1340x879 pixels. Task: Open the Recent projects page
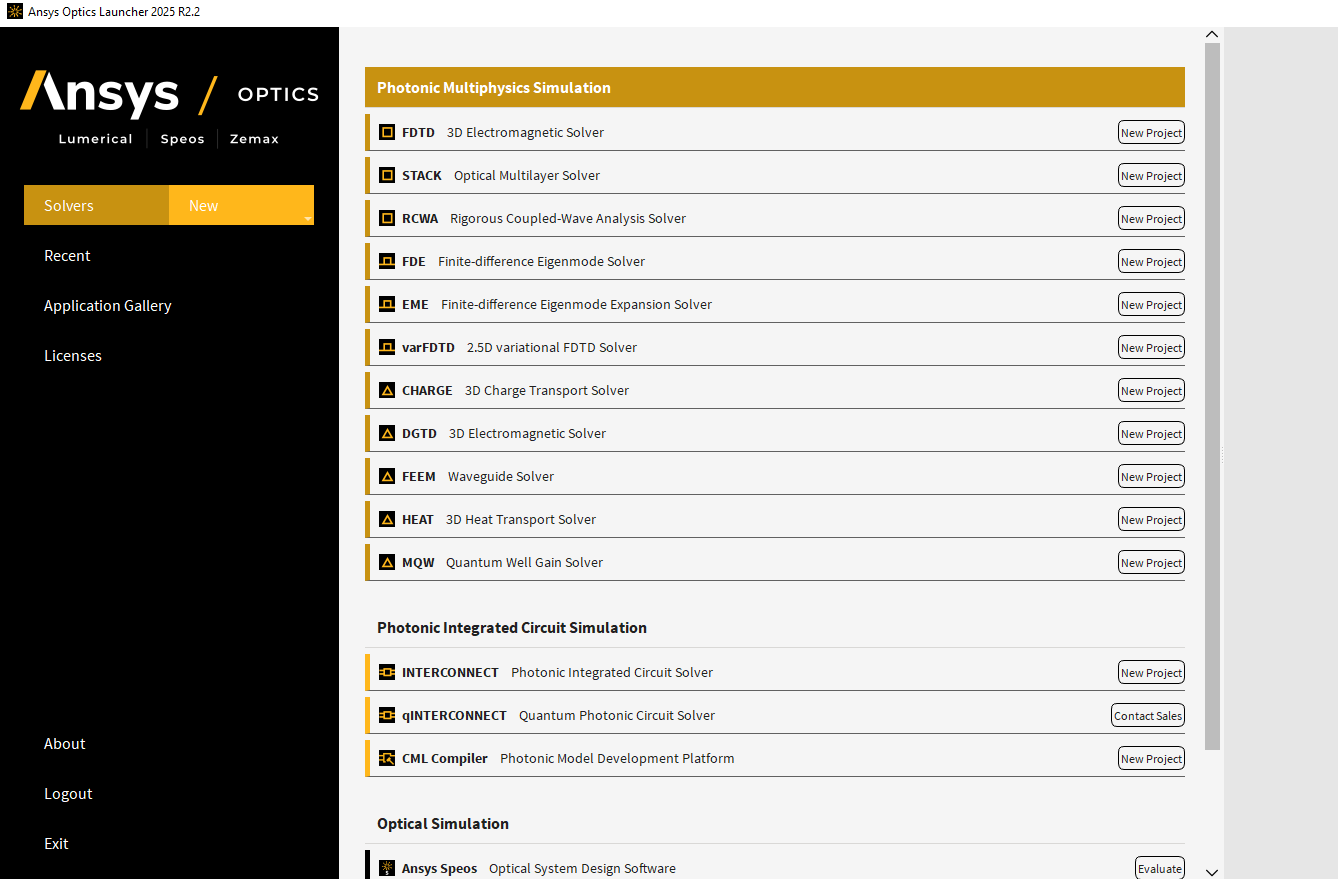[x=67, y=256]
